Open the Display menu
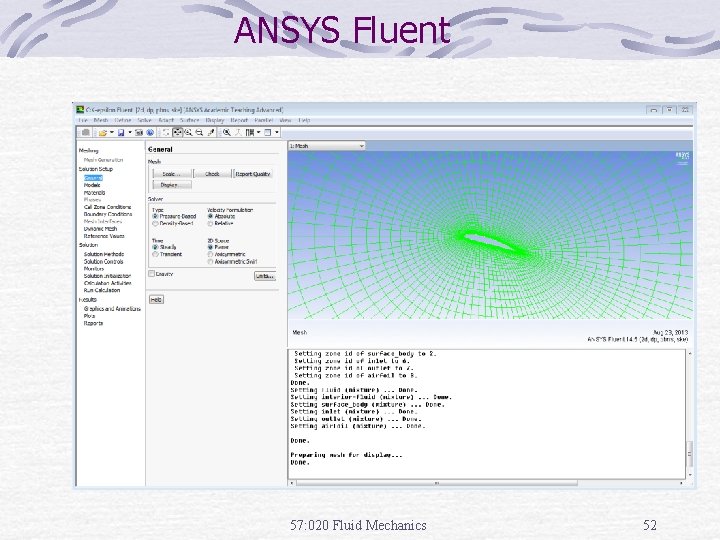 214,120
